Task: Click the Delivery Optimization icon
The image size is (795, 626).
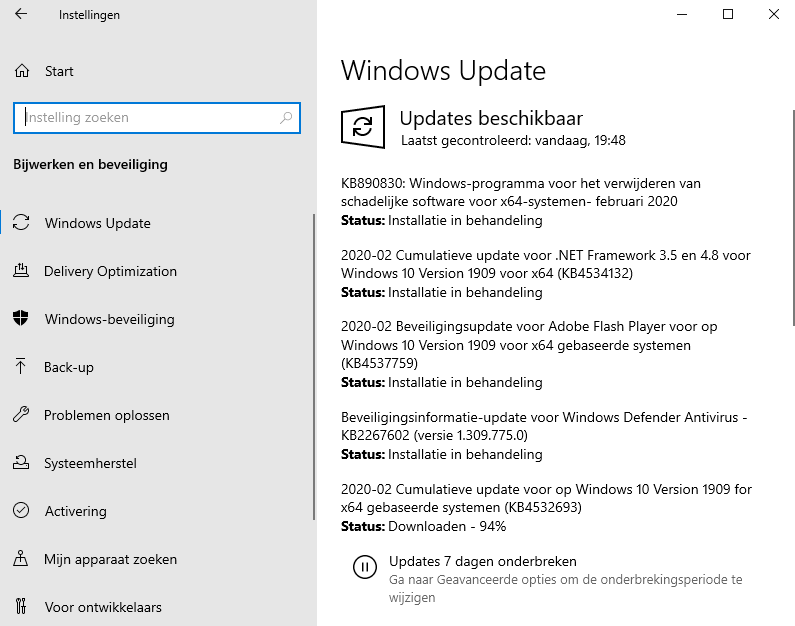Action: pyautogui.click(x=21, y=271)
